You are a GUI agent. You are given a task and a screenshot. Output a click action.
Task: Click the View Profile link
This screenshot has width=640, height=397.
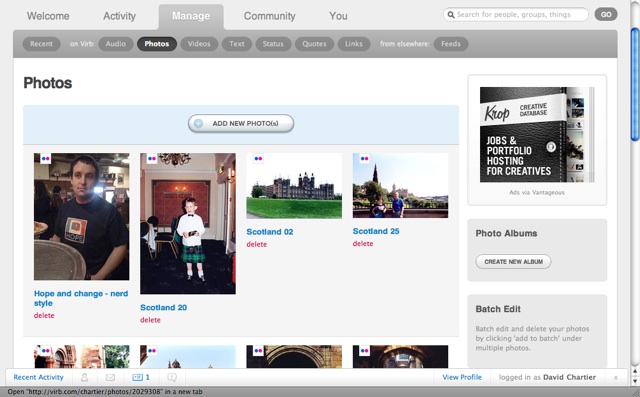tap(462, 377)
